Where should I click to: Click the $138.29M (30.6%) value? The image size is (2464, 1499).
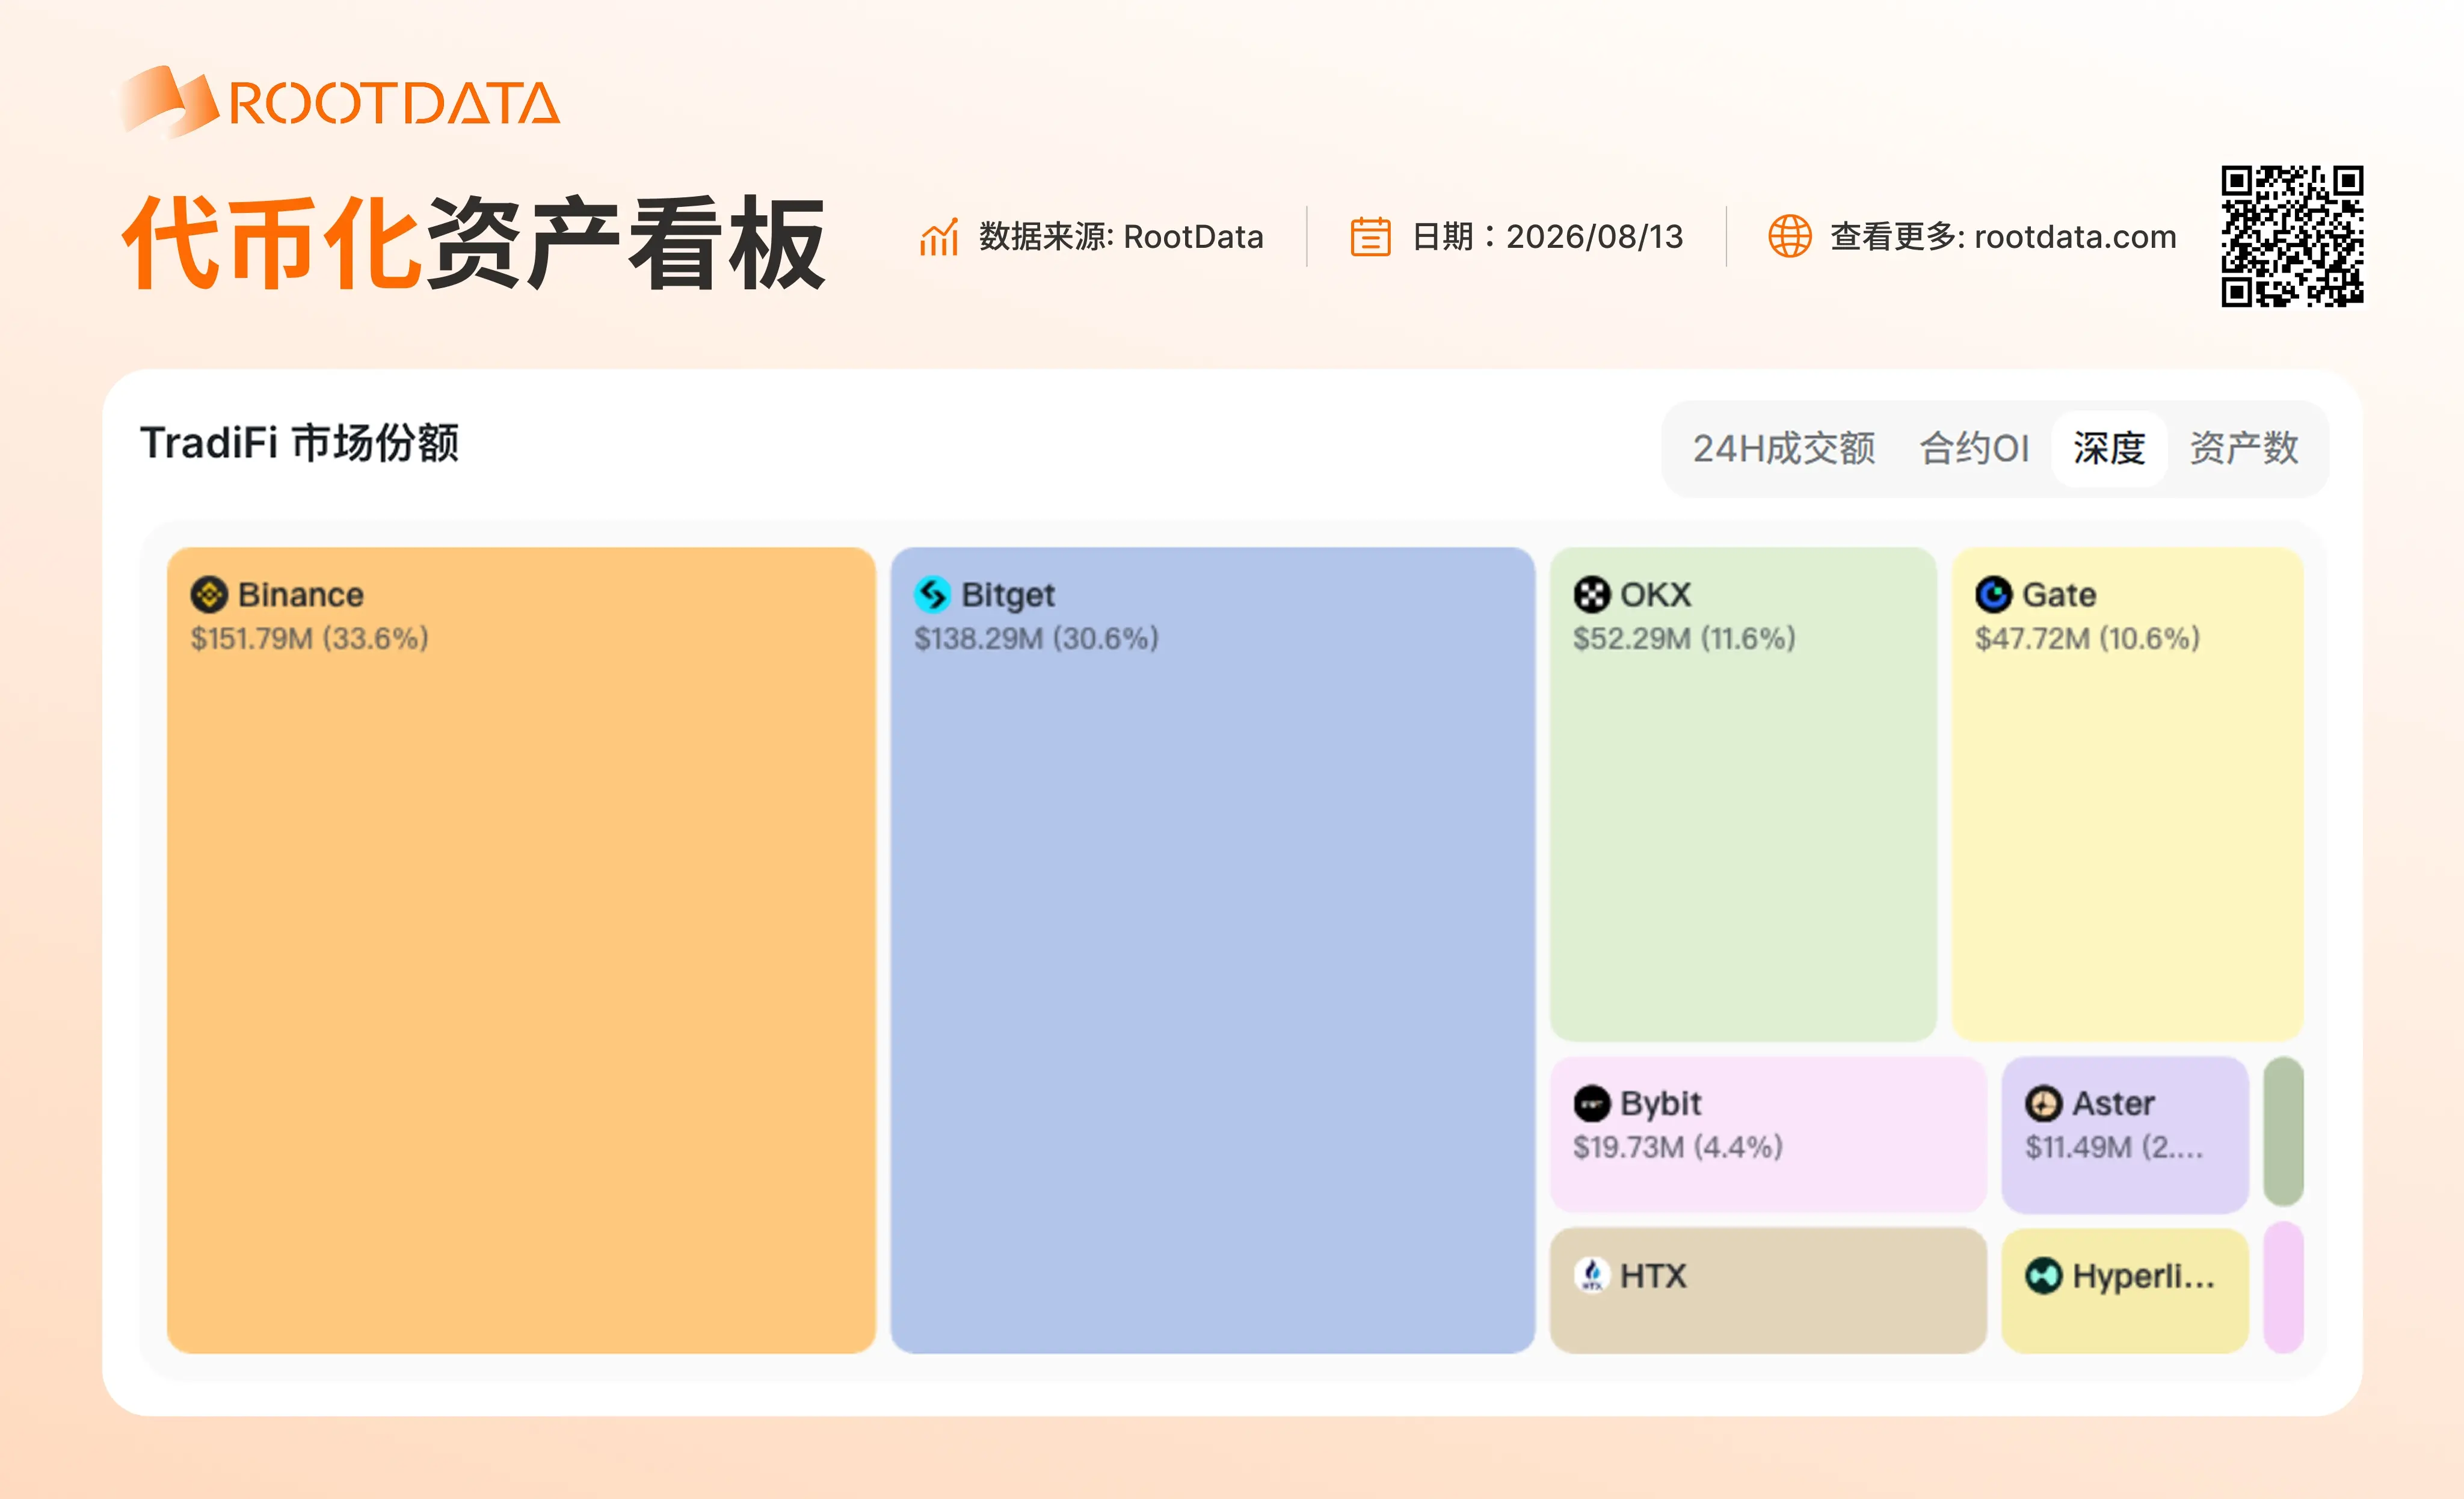[1036, 638]
